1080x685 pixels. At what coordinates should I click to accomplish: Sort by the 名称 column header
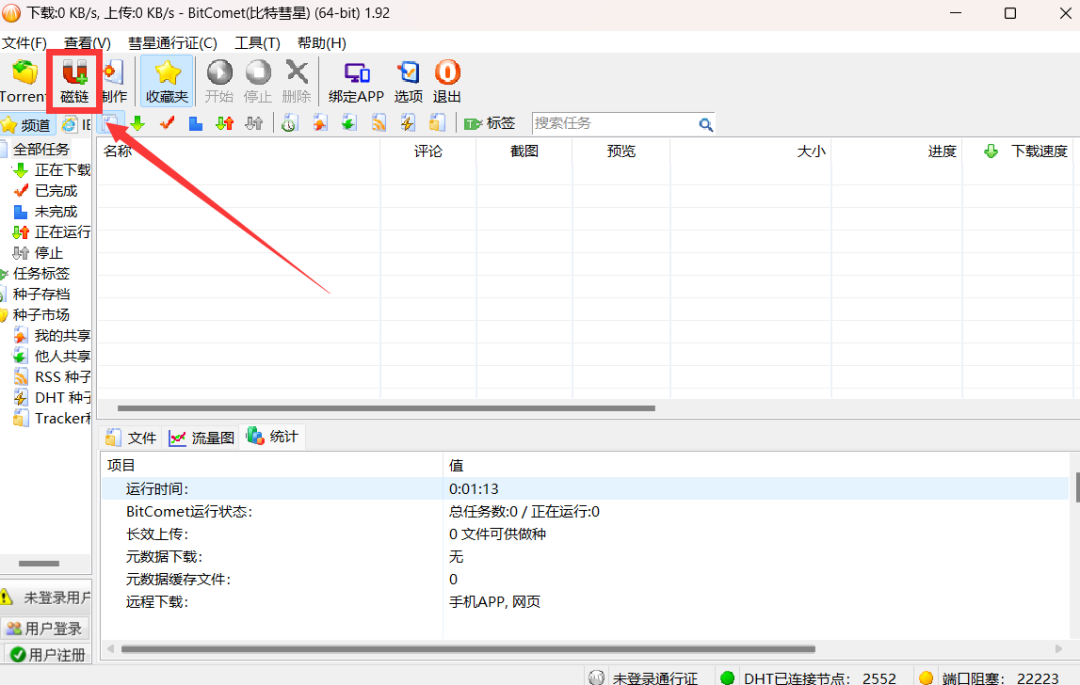coord(238,151)
